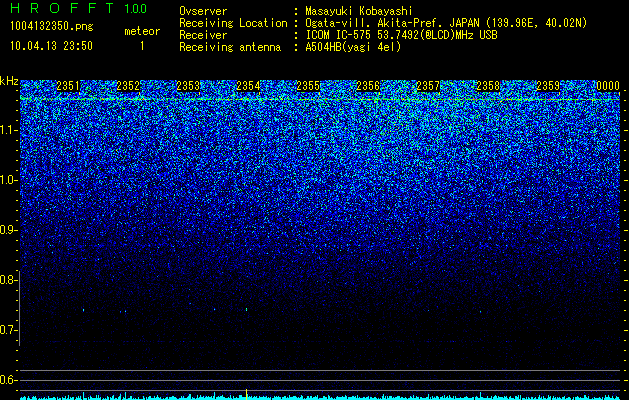
Task: Click the 0.6 frequency axis label
Action: [x=8, y=380]
